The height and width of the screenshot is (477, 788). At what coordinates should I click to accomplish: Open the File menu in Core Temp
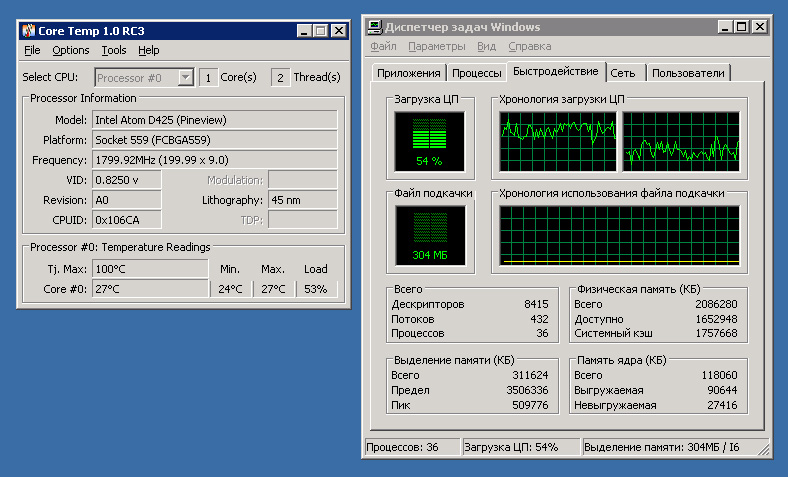32,50
